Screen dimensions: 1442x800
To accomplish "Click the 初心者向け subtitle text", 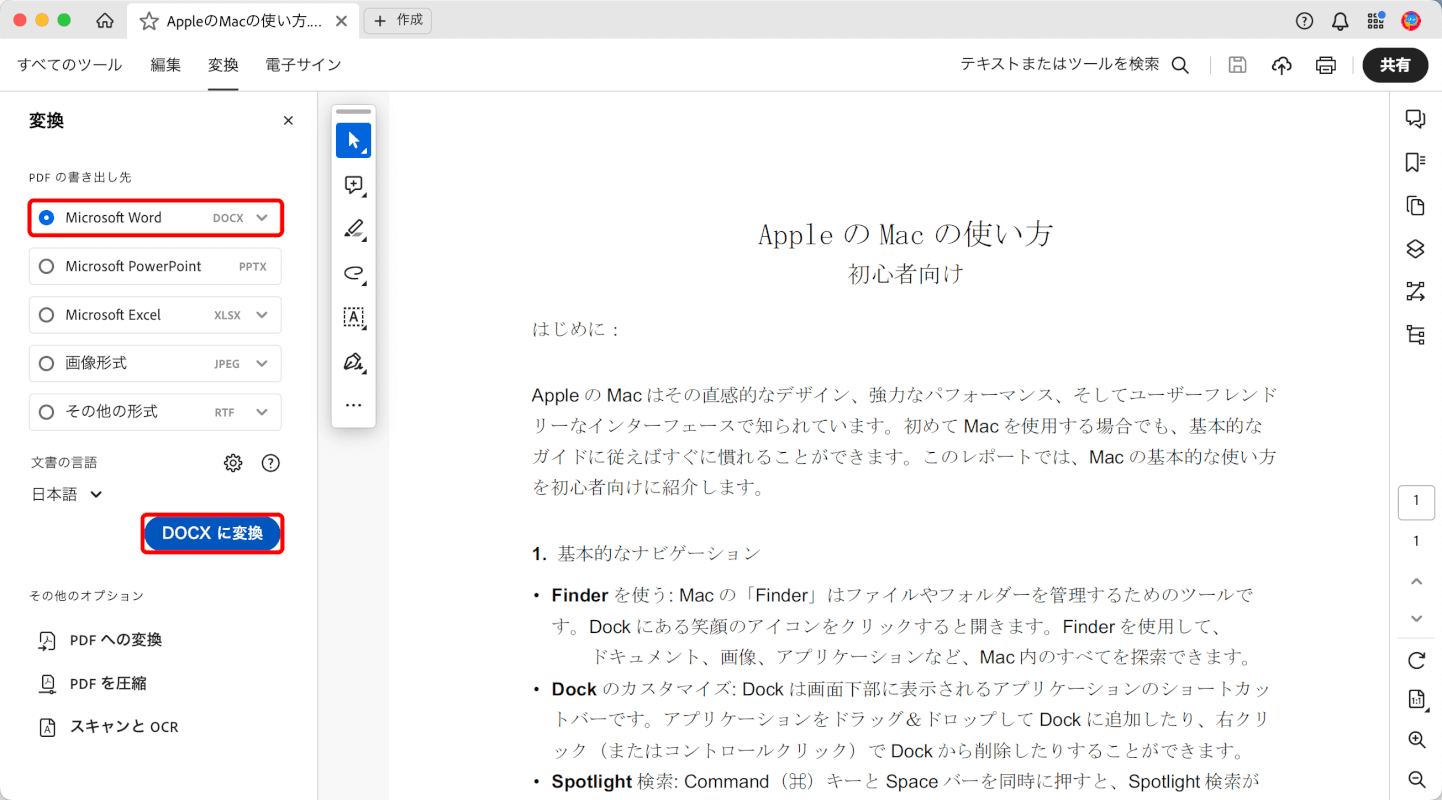I will [906, 274].
